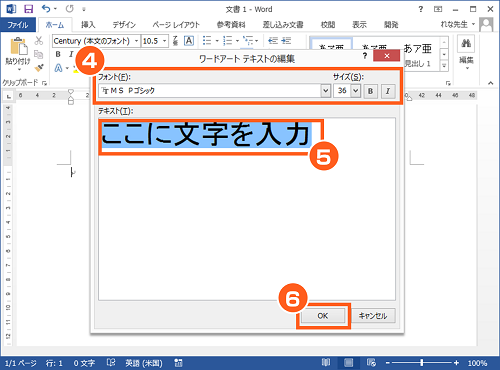The height and width of the screenshot is (370, 500).
Task: Click the Redo icon in title bar
Action: coord(69,9)
